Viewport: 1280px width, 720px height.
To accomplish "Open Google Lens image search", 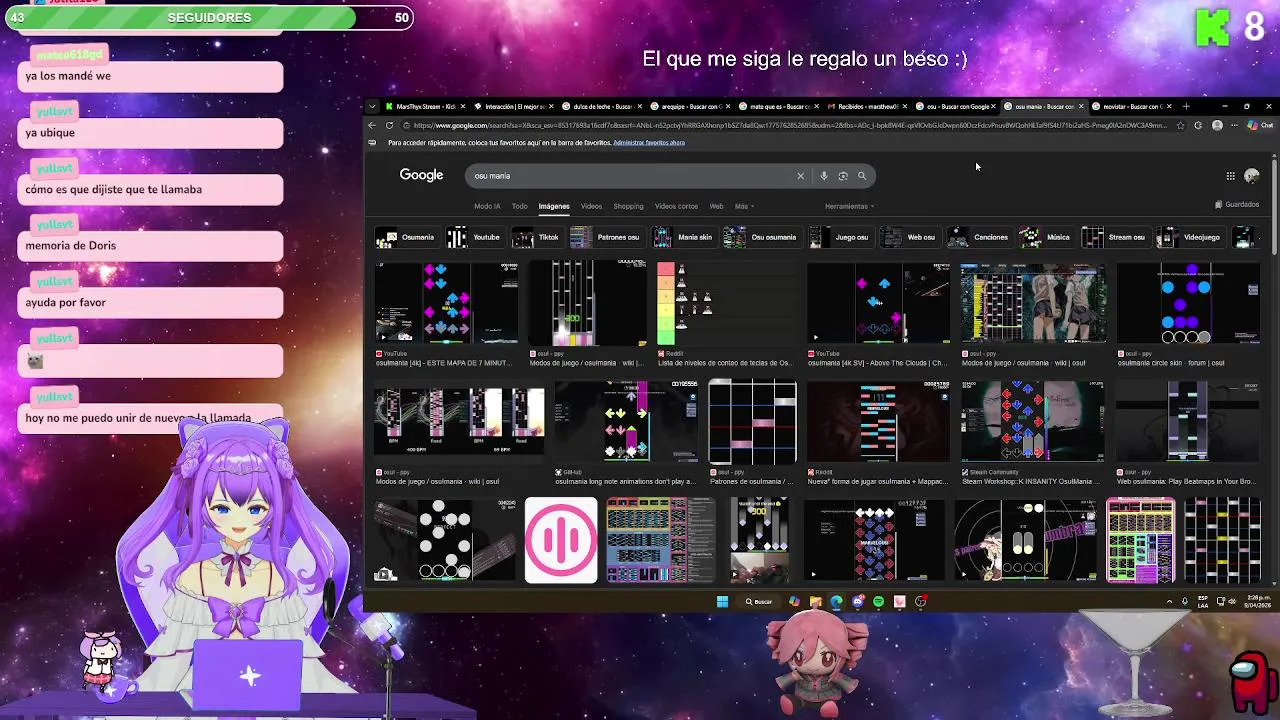I will [x=843, y=176].
